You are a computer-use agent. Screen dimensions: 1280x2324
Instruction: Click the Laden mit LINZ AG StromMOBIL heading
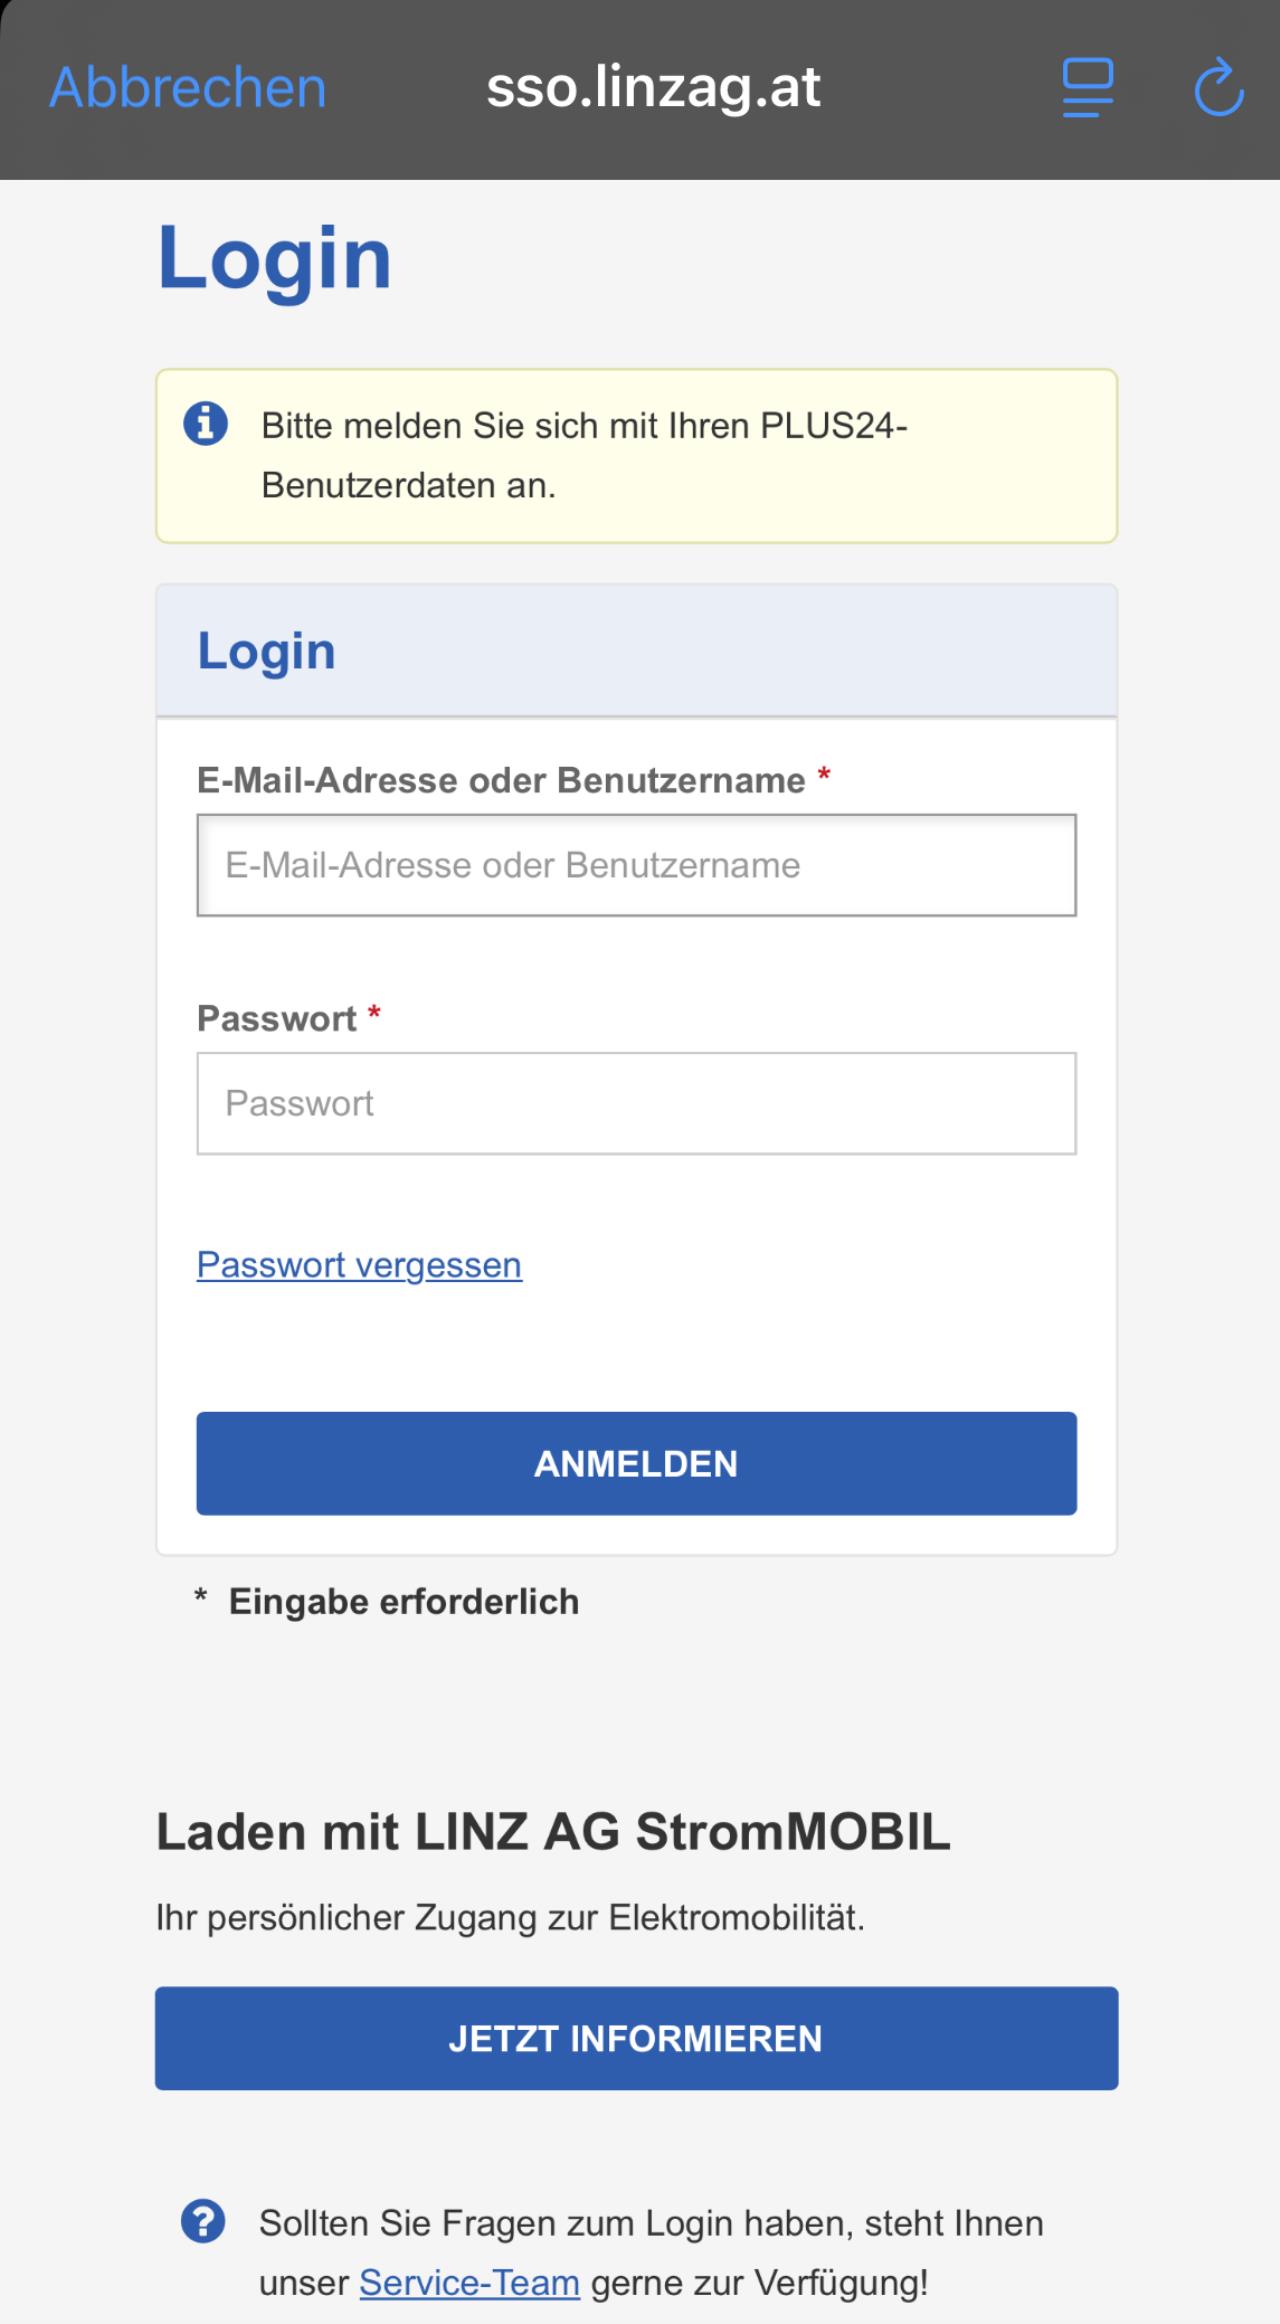pyautogui.click(x=553, y=1832)
